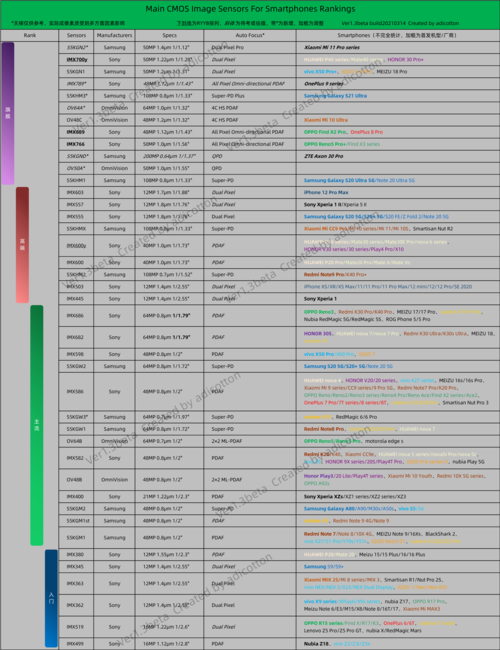Select the 'Smartphones' column header
Image resolution: width=500 pixels, height=650 pixels.
[x=398, y=35]
